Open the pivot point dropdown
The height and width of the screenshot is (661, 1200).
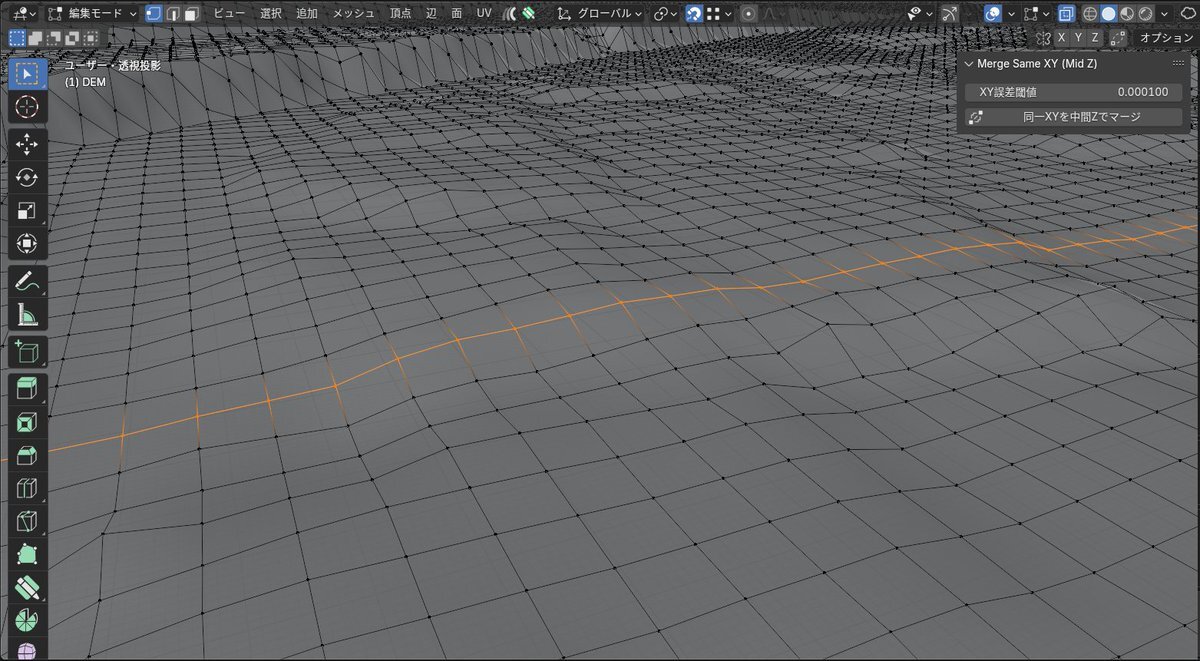coord(664,14)
